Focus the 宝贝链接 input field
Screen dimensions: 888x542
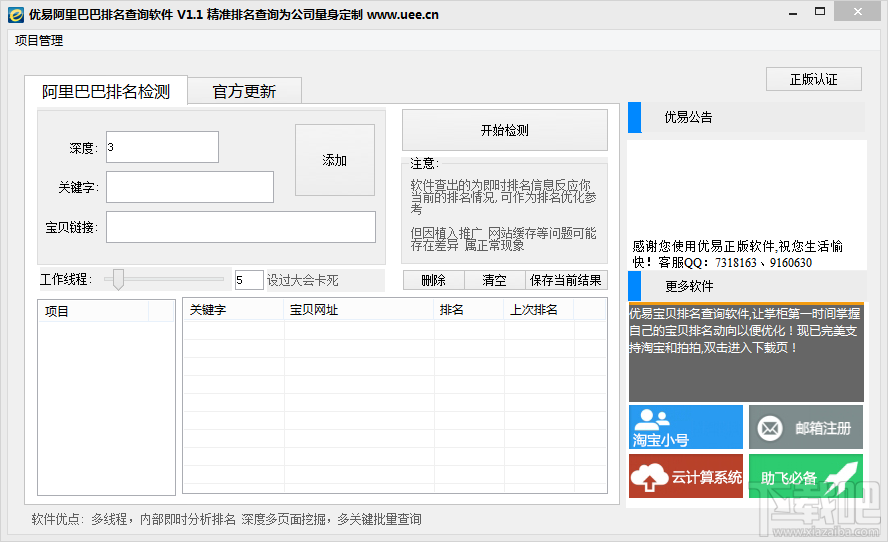click(241, 227)
